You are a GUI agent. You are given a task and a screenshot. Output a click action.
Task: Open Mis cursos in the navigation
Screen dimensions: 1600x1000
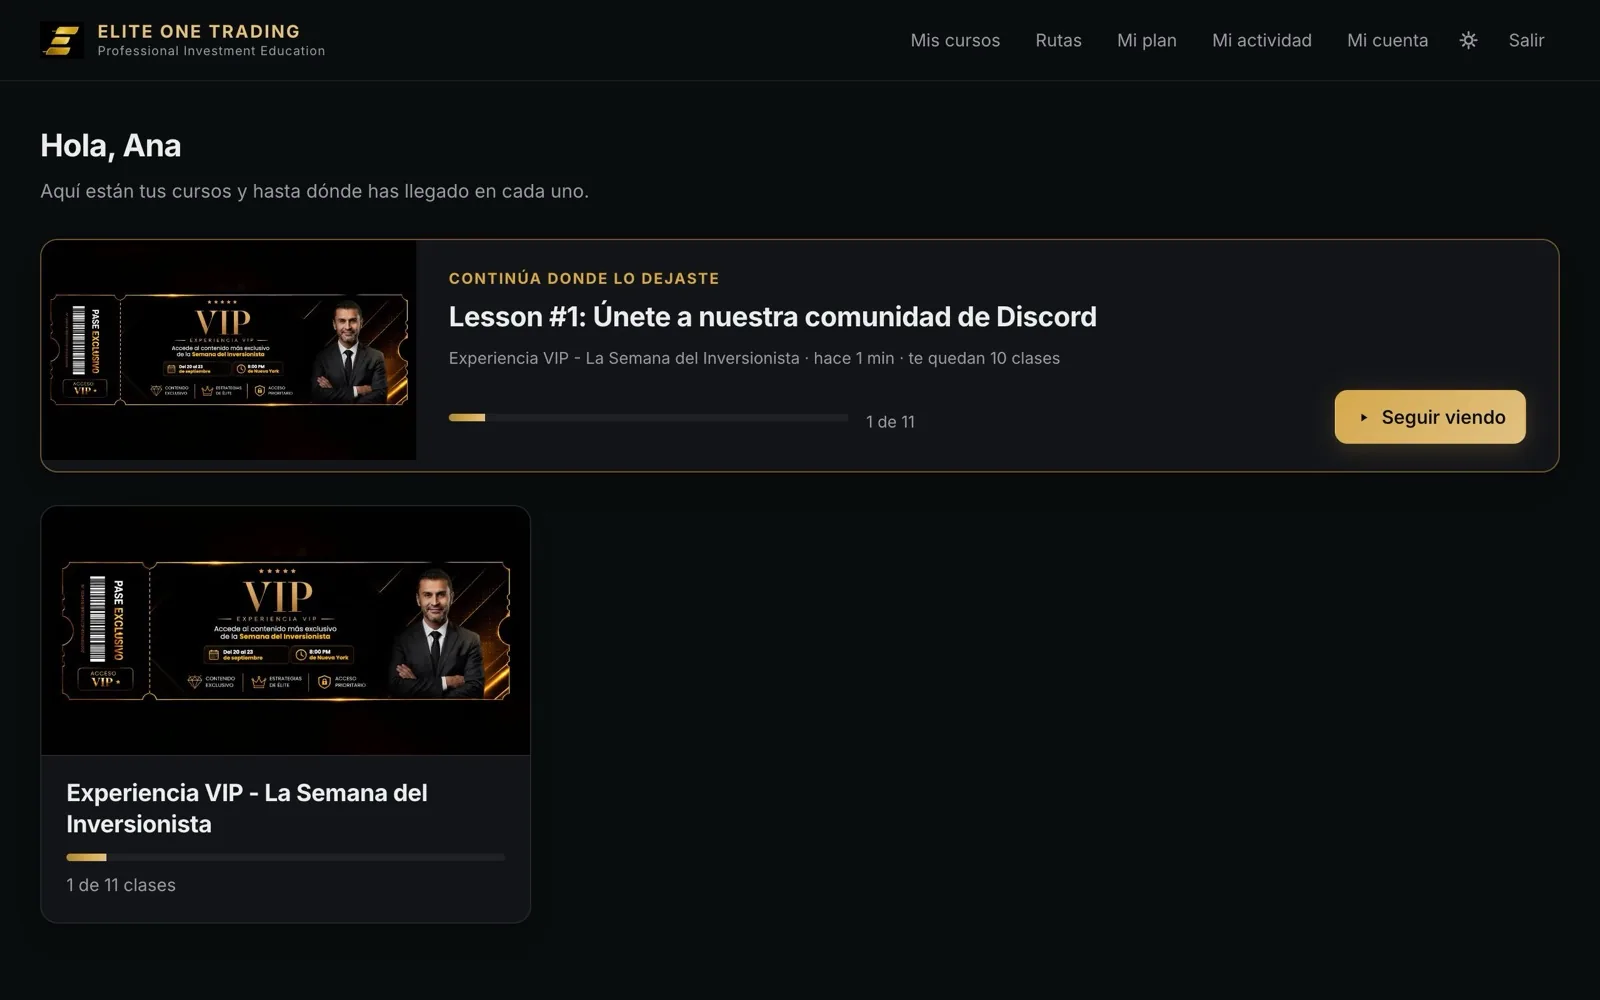955,40
